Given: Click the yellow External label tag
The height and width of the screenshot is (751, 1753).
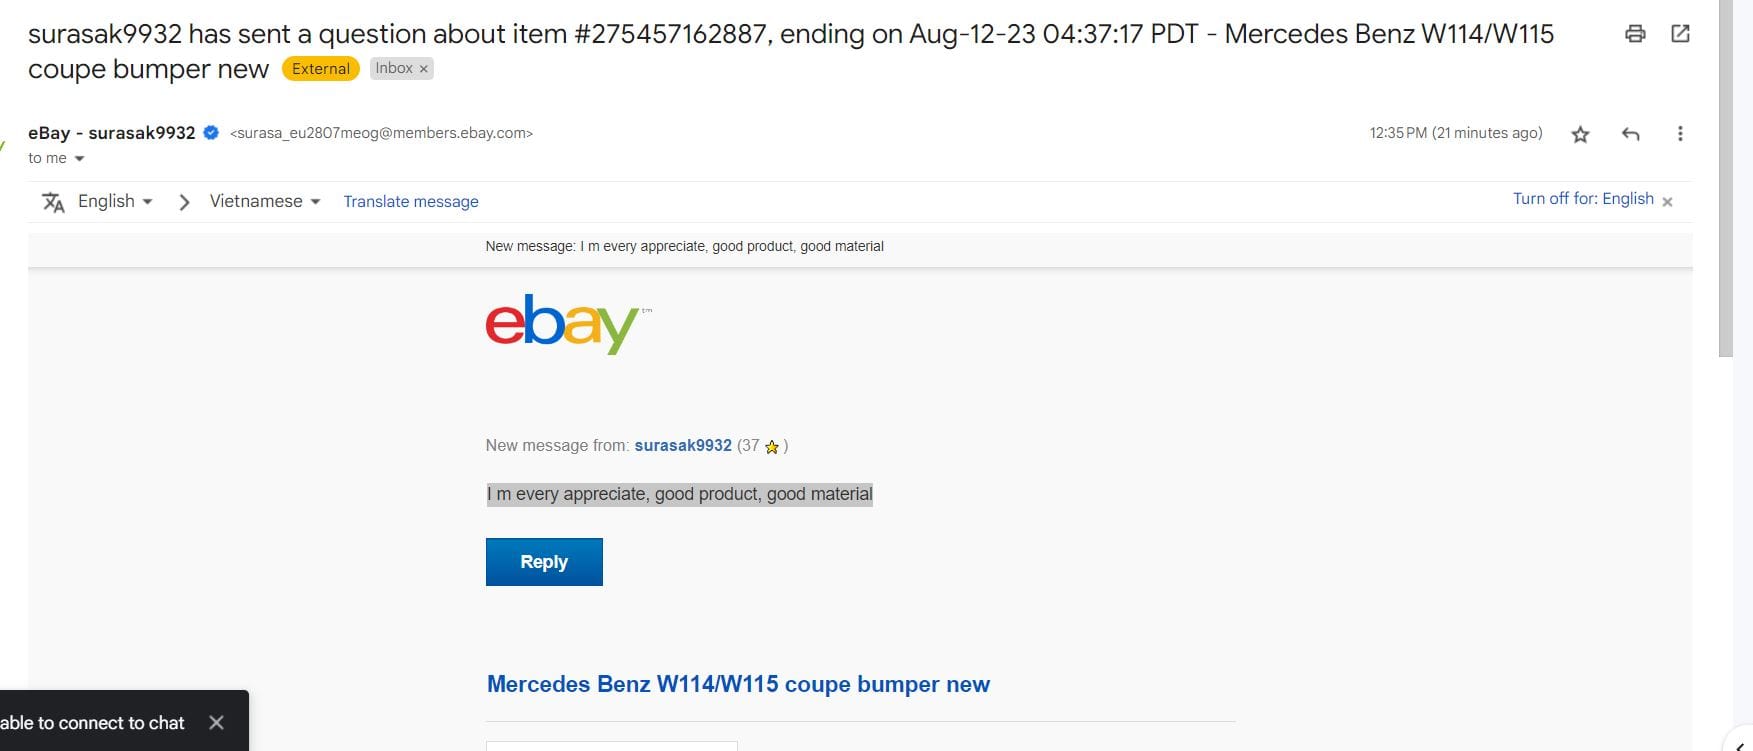Looking at the screenshot, I should (x=321, y=69).
